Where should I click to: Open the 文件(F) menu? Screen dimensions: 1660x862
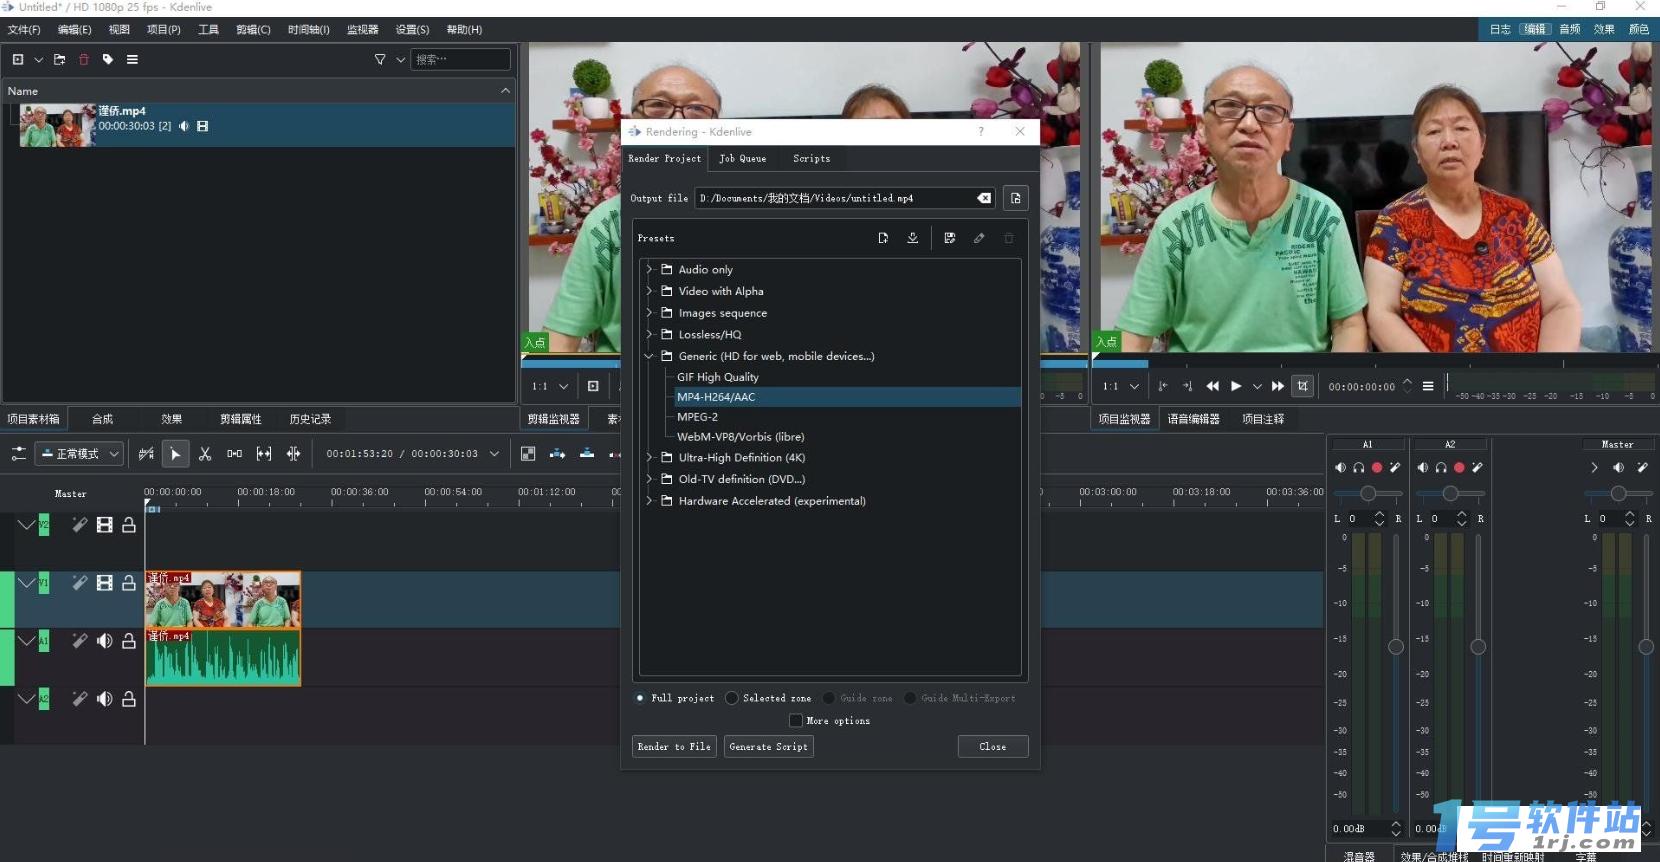coord(24,30)
